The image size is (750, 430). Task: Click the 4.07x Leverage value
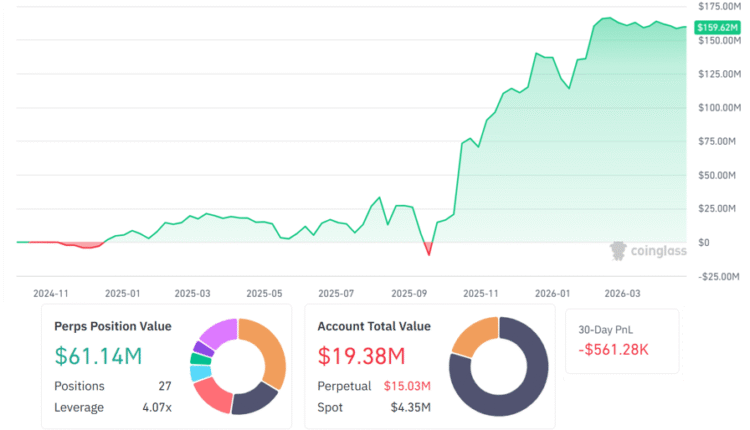click(x=157, y=407)
